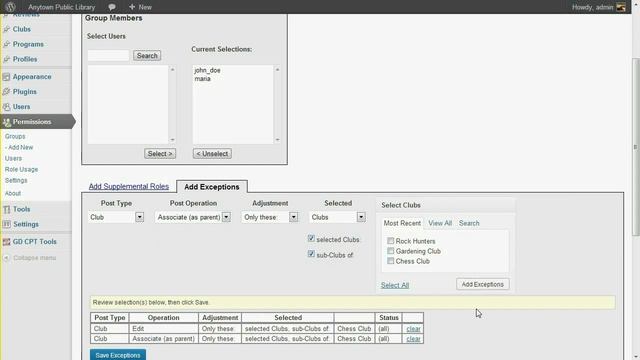Toggle the selected Clubs checkbox
The height and width of the screenshot is (360, 640).
(x=311, y=239)
